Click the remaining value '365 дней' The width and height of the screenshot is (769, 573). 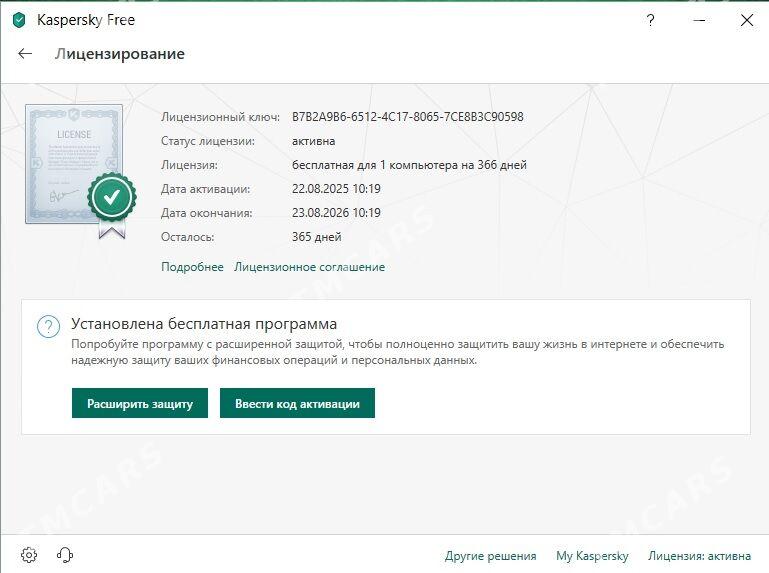pos(316,237)
